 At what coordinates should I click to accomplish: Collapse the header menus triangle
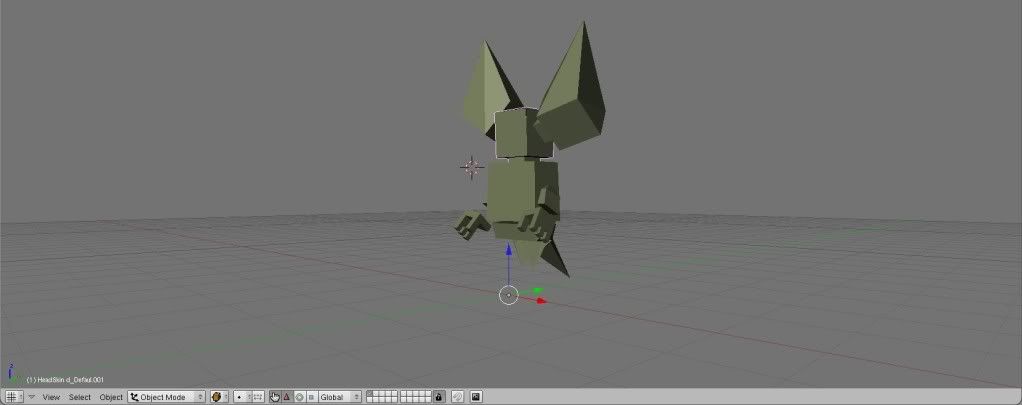[31, 397]
